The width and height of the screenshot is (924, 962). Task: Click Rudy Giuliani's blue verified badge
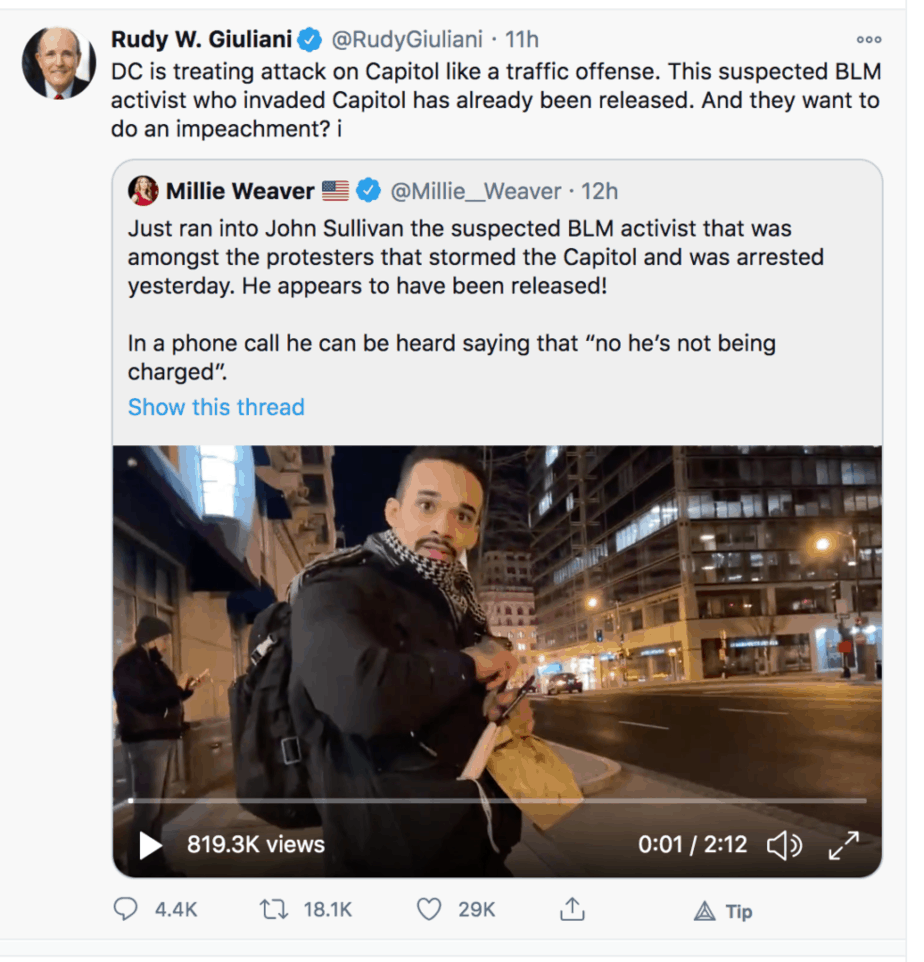tap(310, 40)
